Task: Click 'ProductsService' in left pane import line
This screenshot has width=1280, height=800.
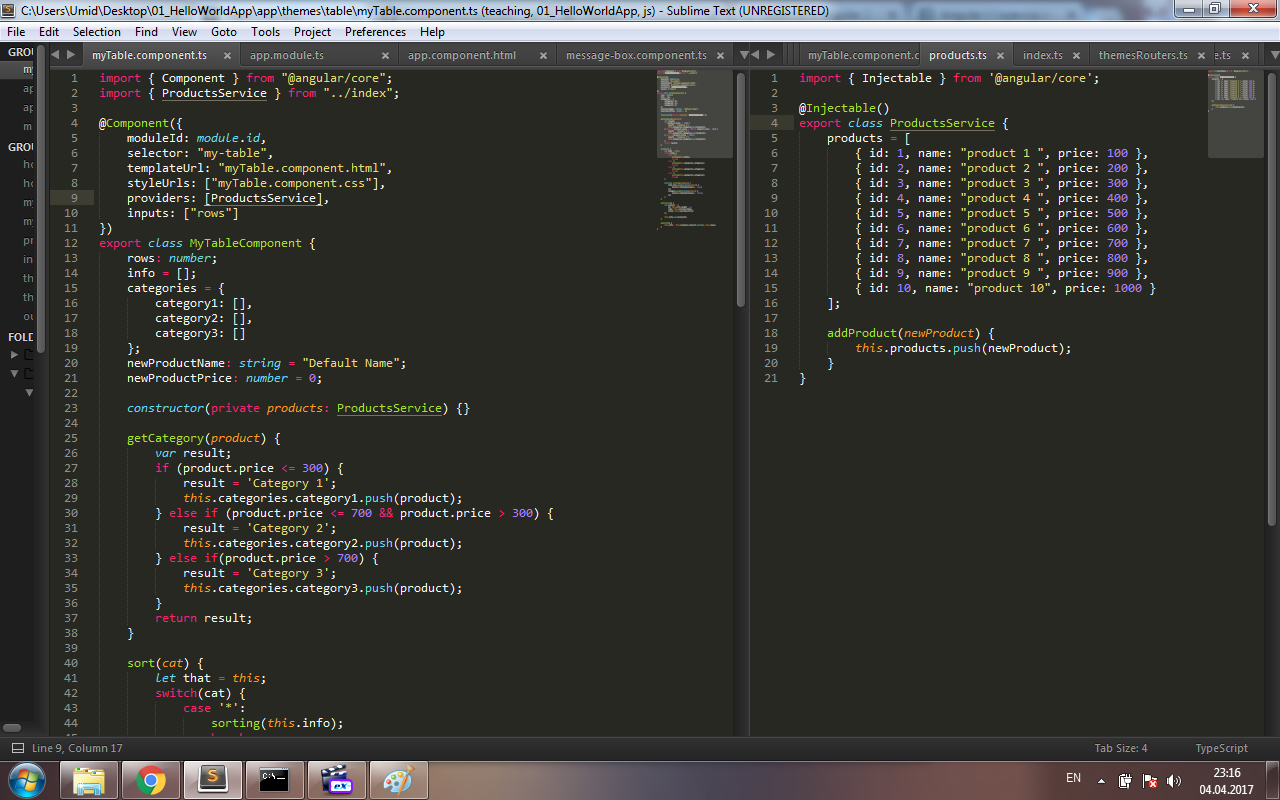Action: 214,93
